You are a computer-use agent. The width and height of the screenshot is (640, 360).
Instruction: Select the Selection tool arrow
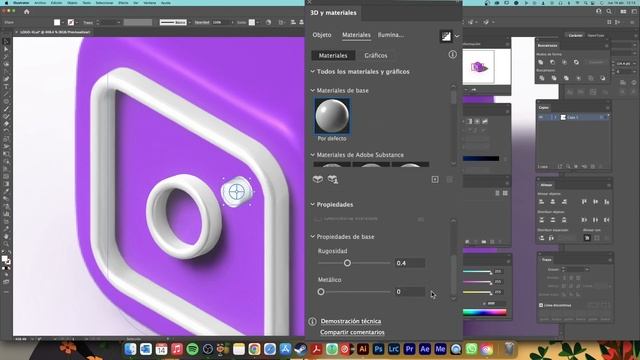[x=6, y=42]
